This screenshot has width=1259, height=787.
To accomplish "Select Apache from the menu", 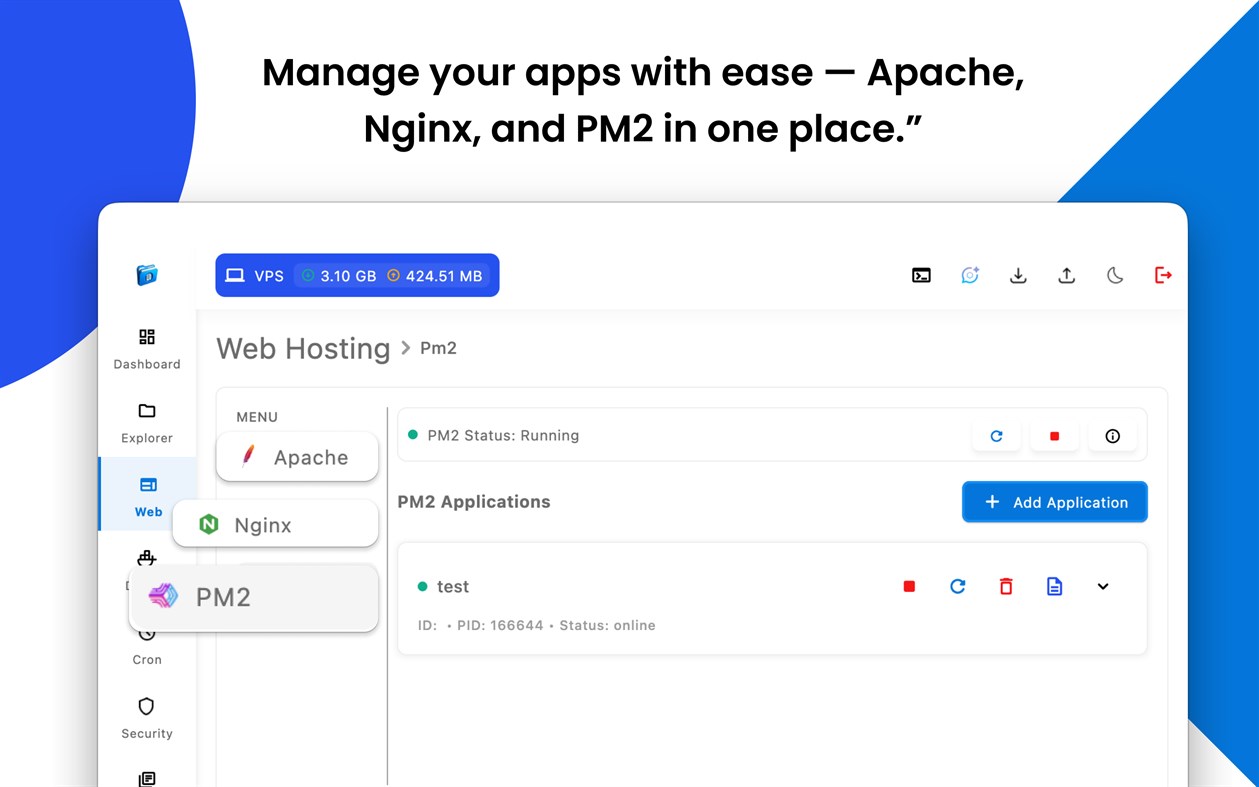I will tap(297, 457).
